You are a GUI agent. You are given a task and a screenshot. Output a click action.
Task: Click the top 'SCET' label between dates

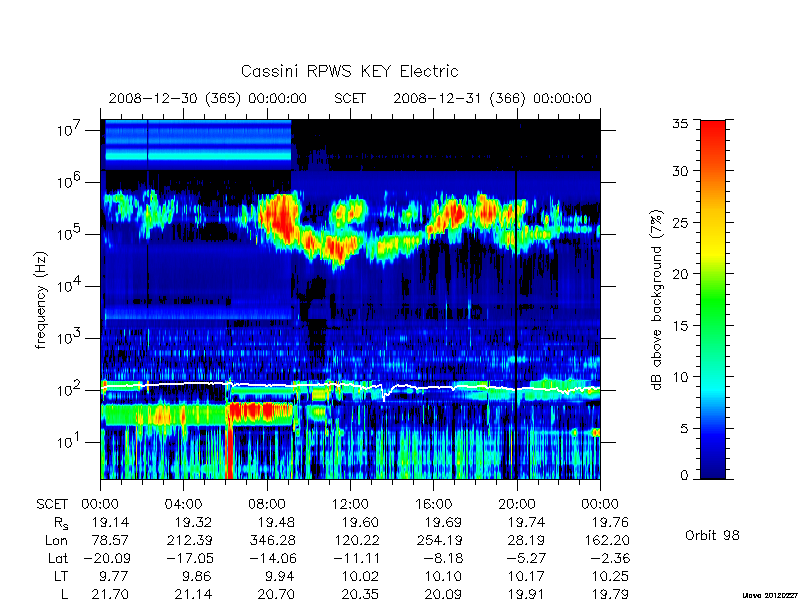(x=350, y=98)
